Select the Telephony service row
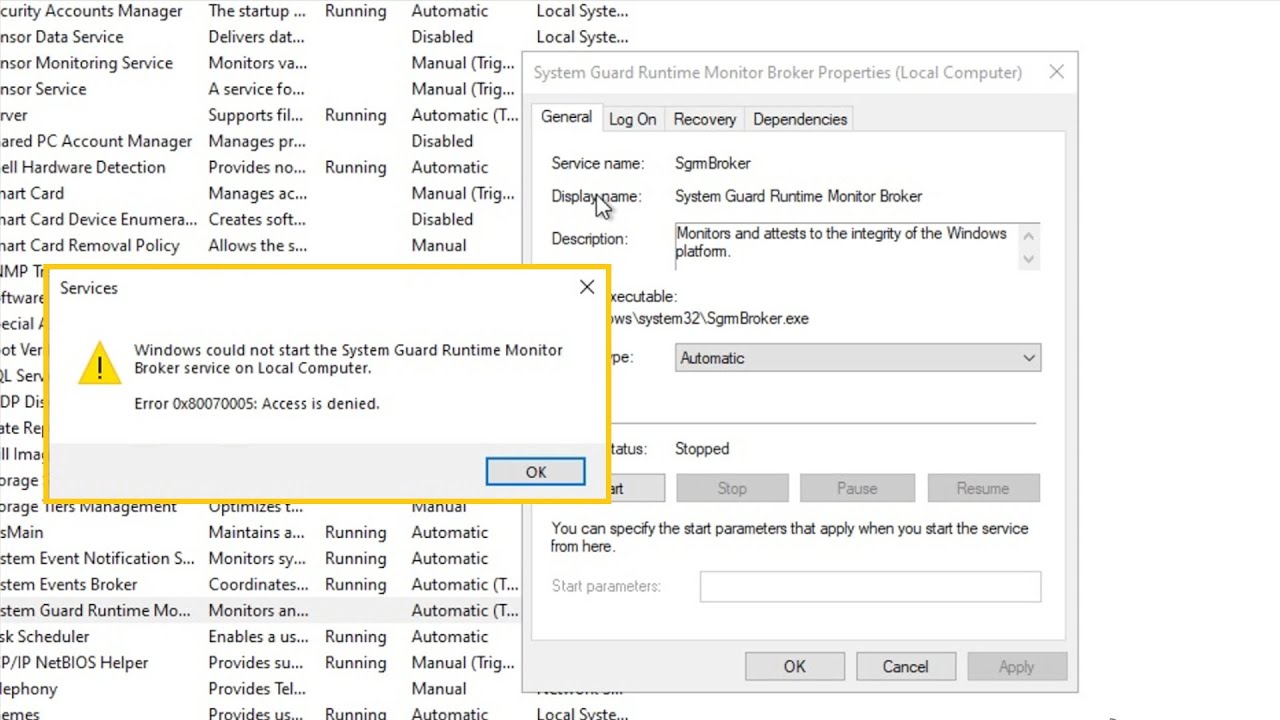The image size is (1280, 720). tap(260, 688)
